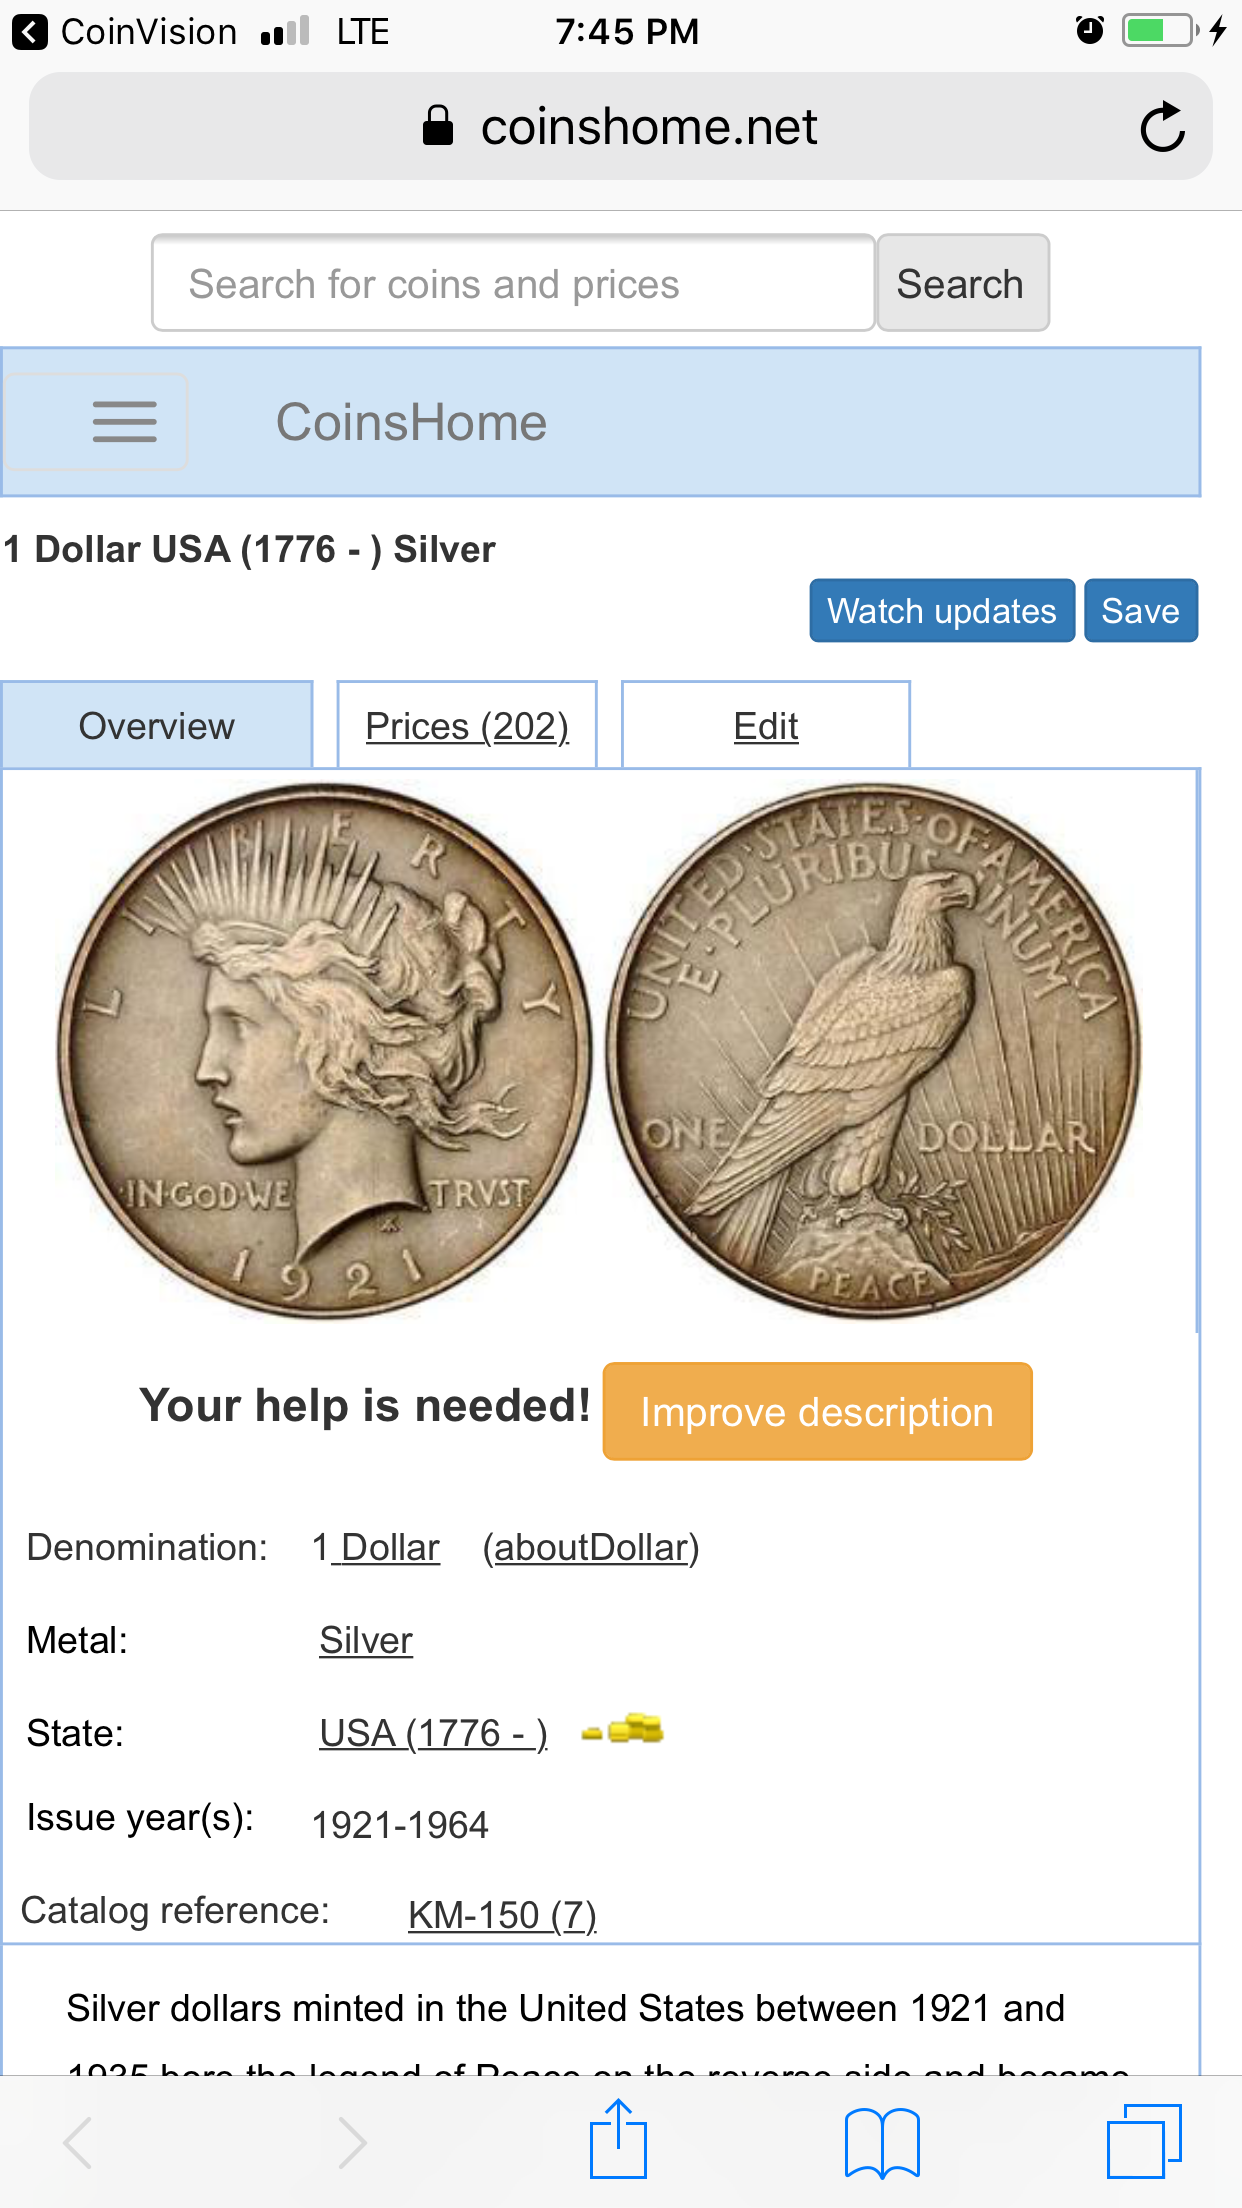Focus the coin search input field
Viewport: 1242px width, 2208px height.
coord(513,284)
